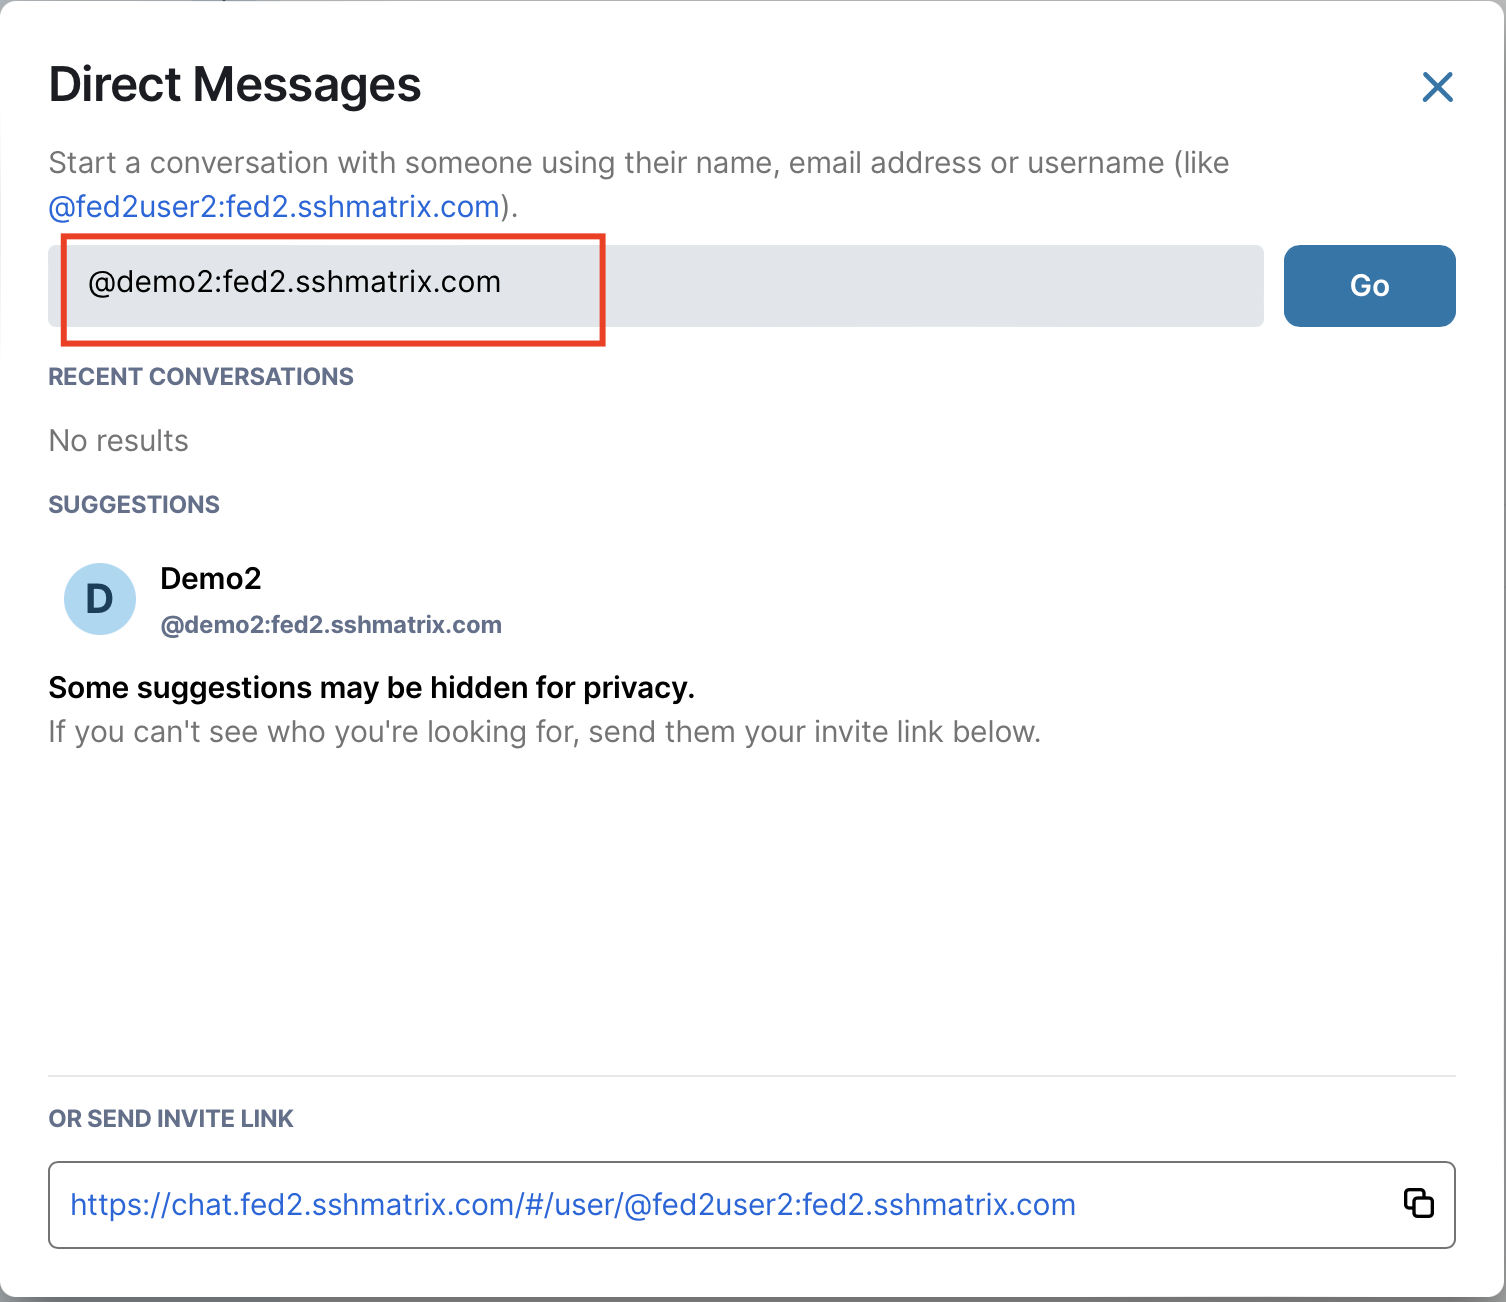Copy the invite link using the copy icon
This screenshot has height=1302, width=1506.
[x=1418, y=1203]
